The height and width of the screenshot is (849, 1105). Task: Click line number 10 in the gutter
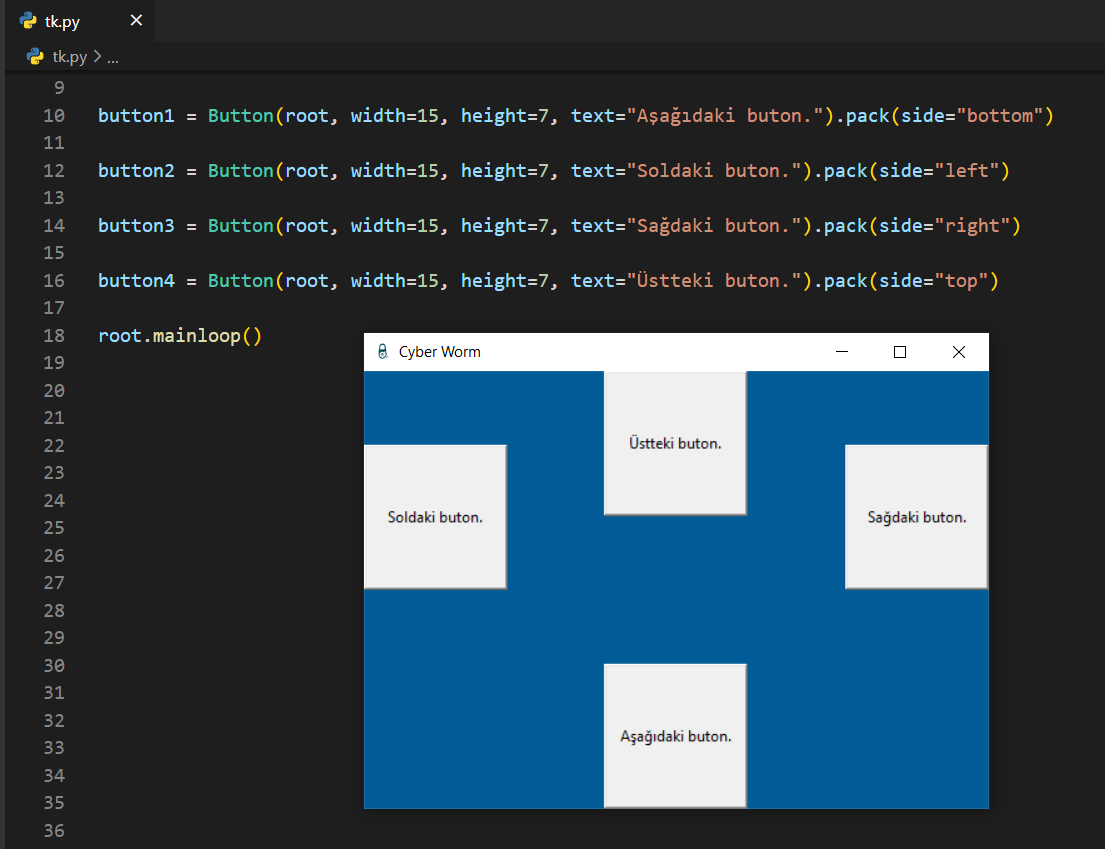point(54,116)
